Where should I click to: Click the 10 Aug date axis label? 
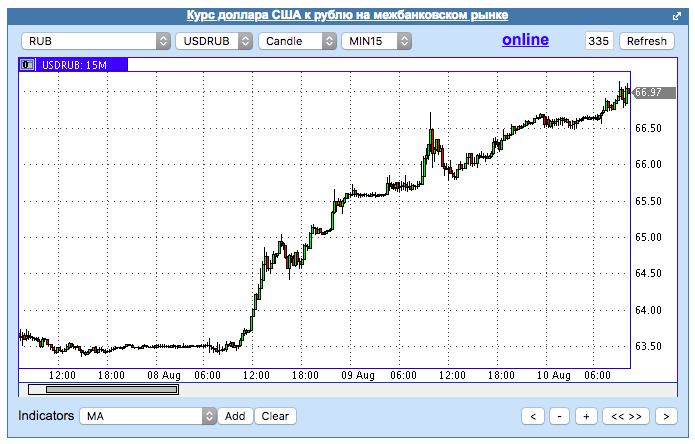coord(554,376)
